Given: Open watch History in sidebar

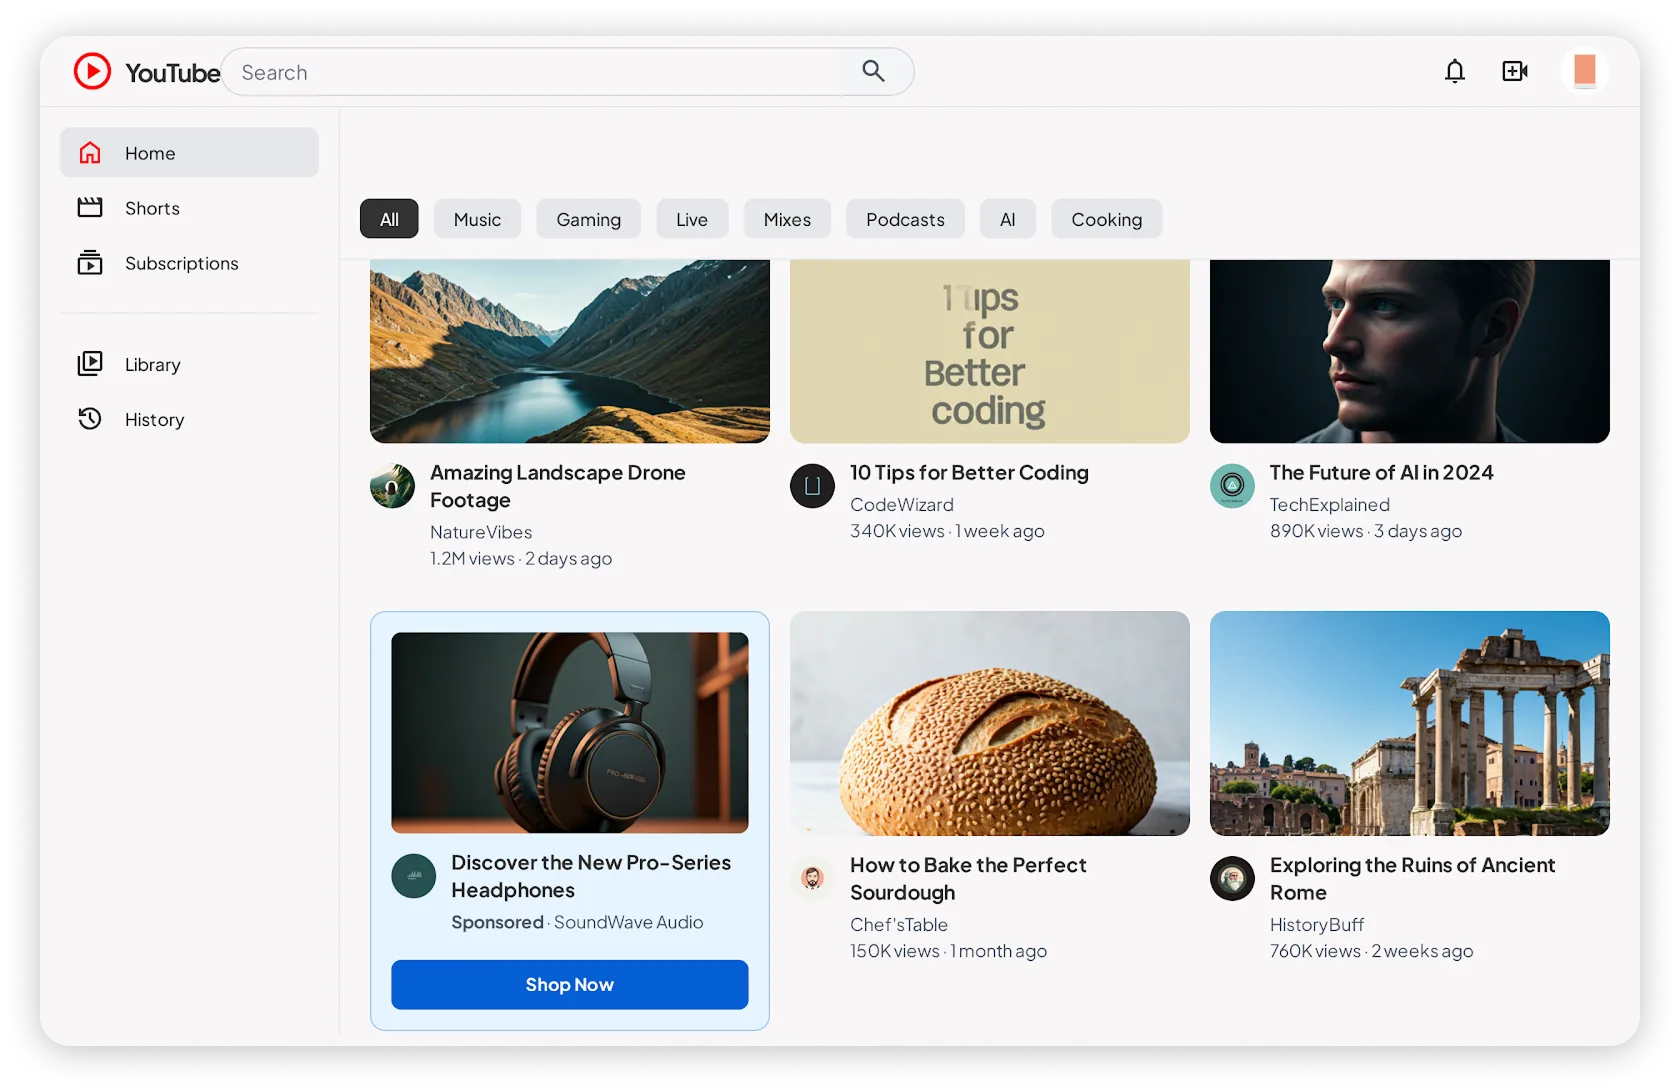Looking at the screenshot, I should (x=154, y=420).
